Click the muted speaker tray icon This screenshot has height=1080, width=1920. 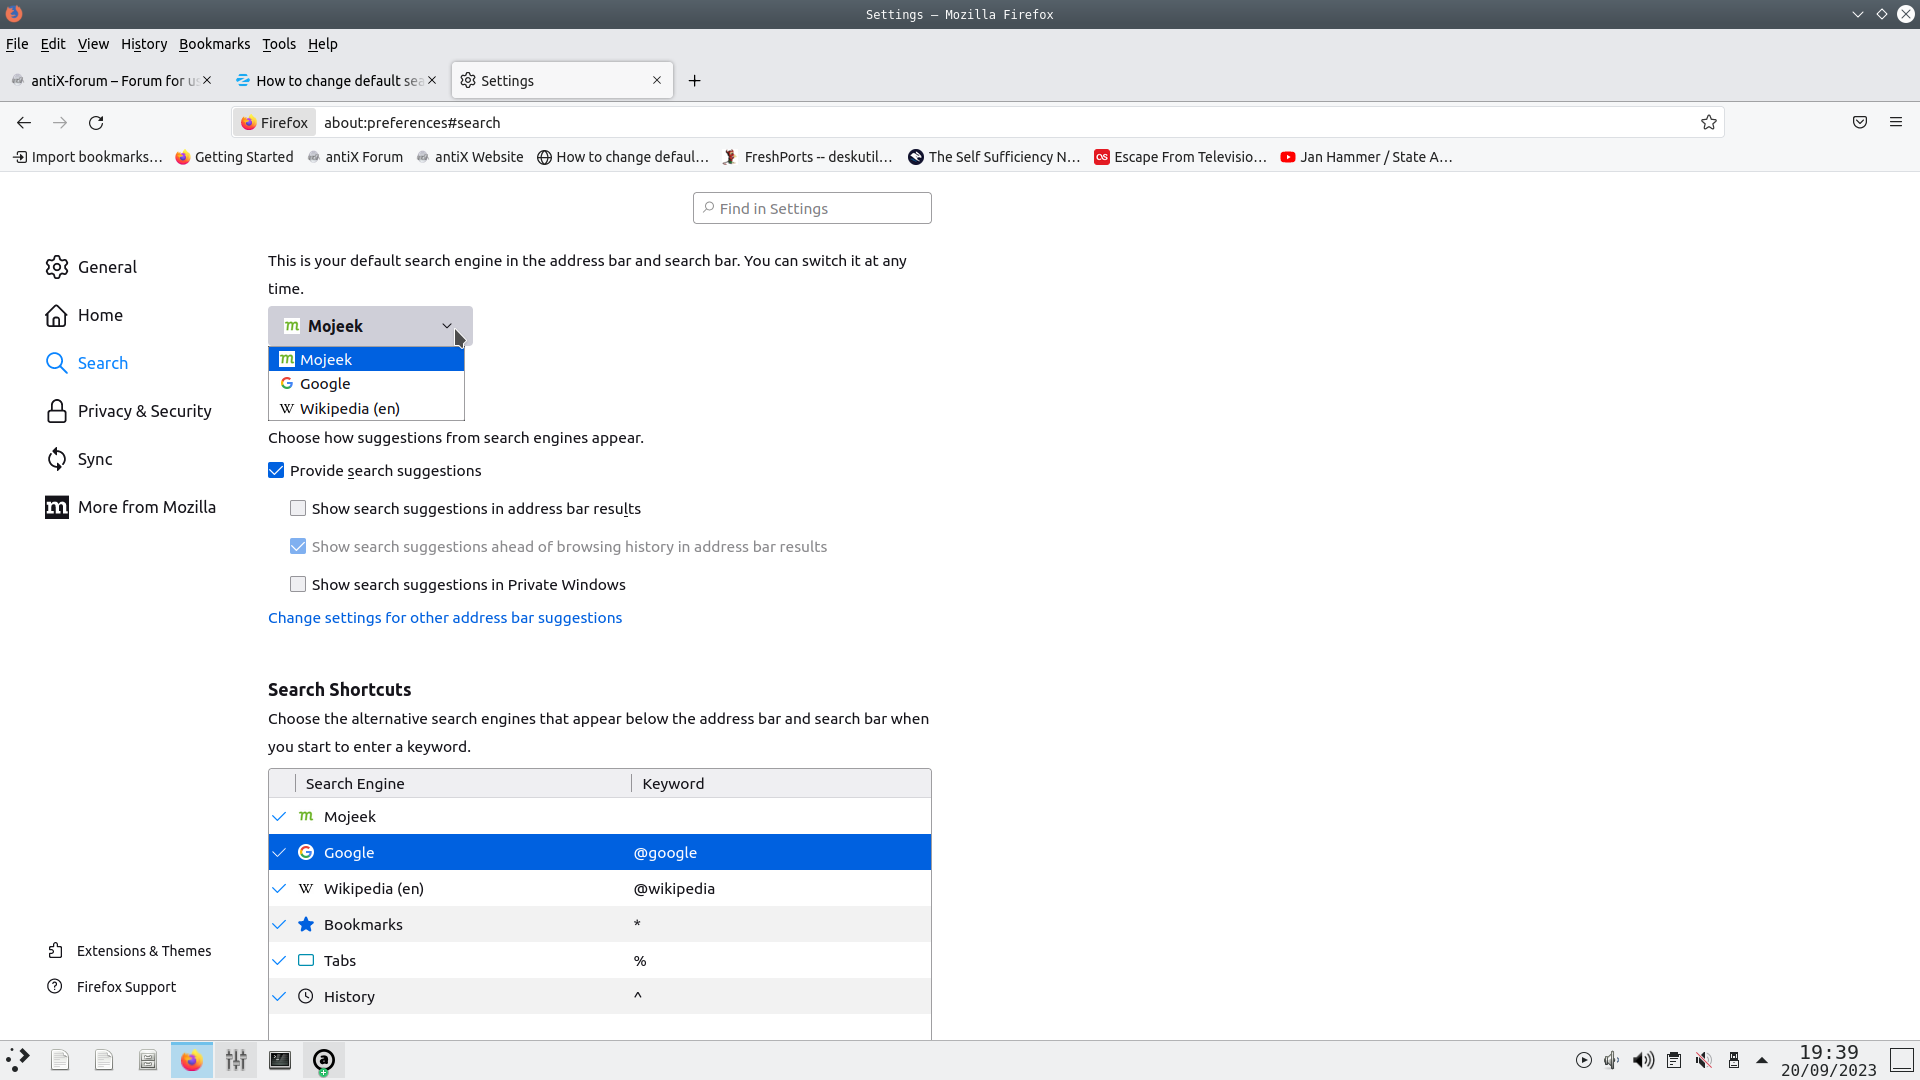click(1704, 1060)
